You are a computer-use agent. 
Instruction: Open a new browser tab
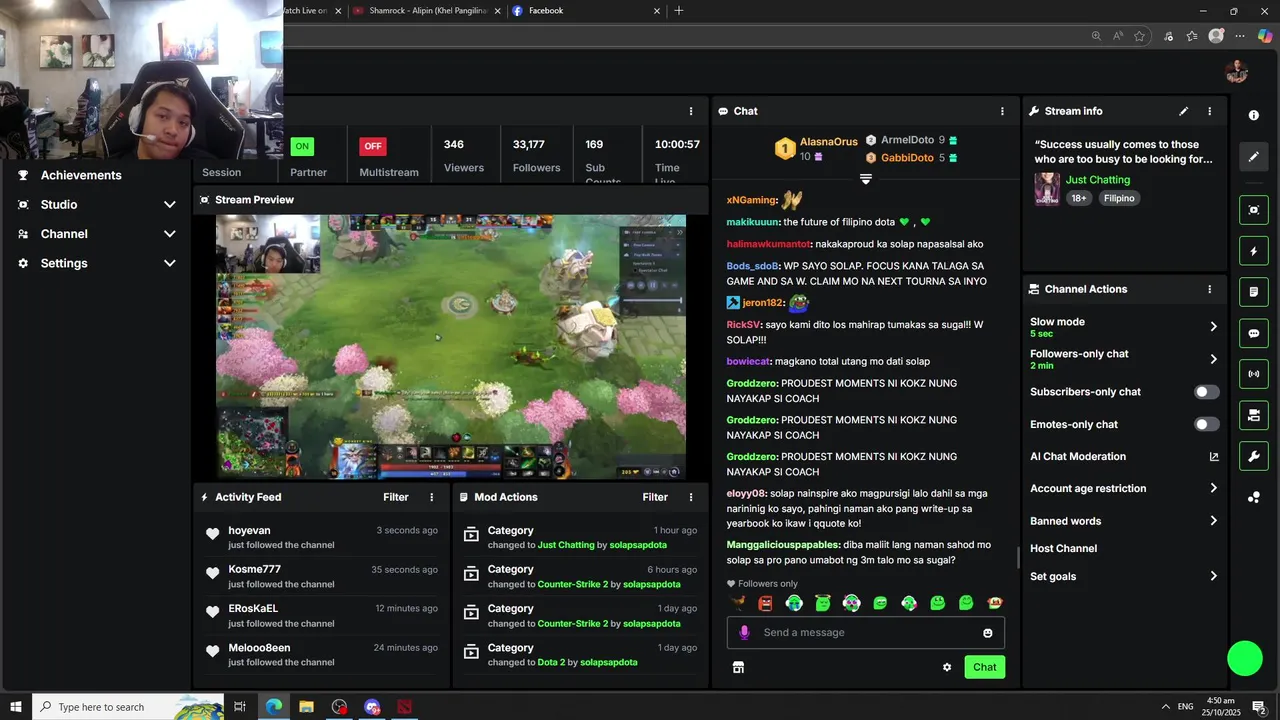point(679,11)
